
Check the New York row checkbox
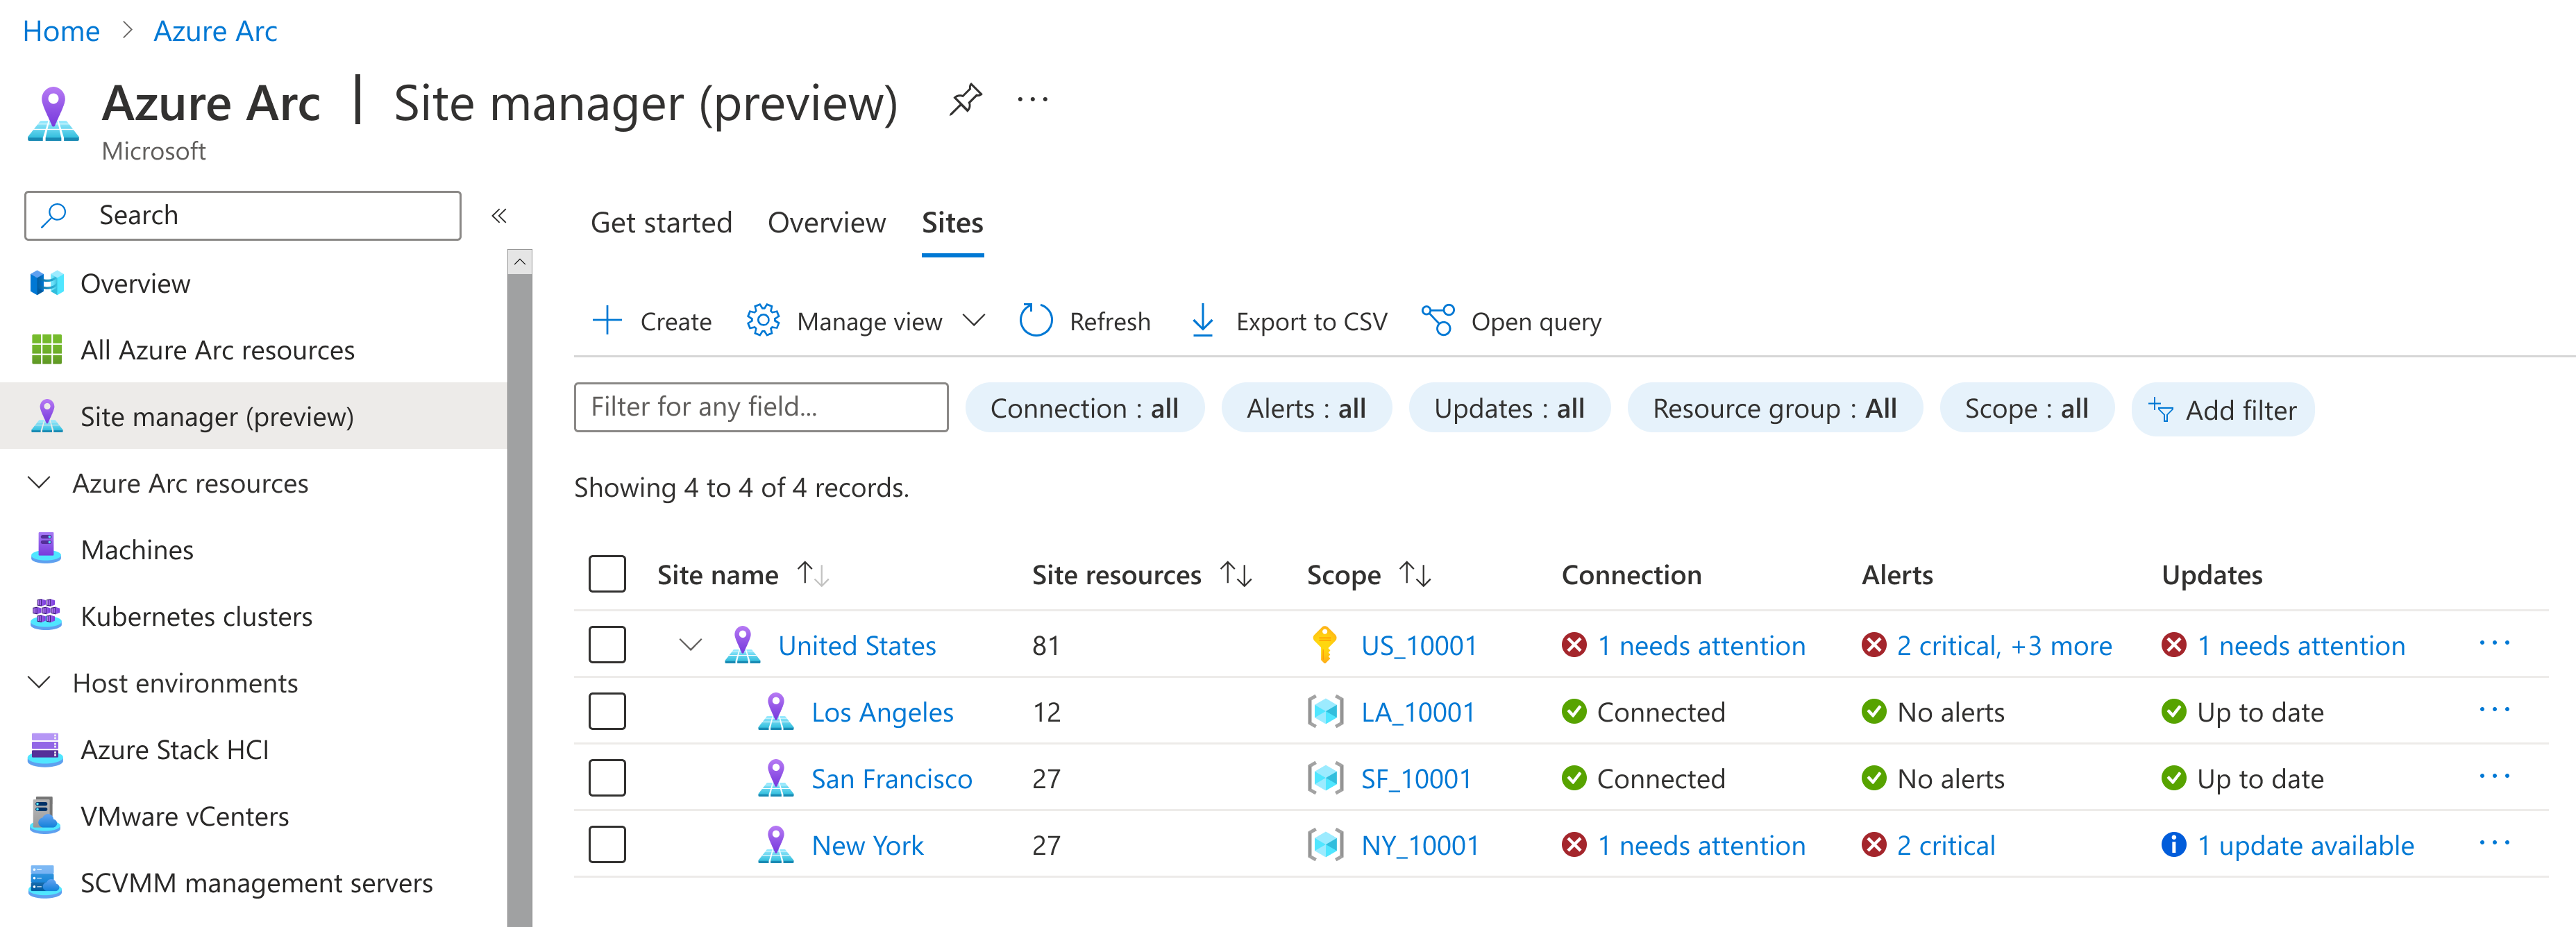pyautogui.click(x=607, y=844)
